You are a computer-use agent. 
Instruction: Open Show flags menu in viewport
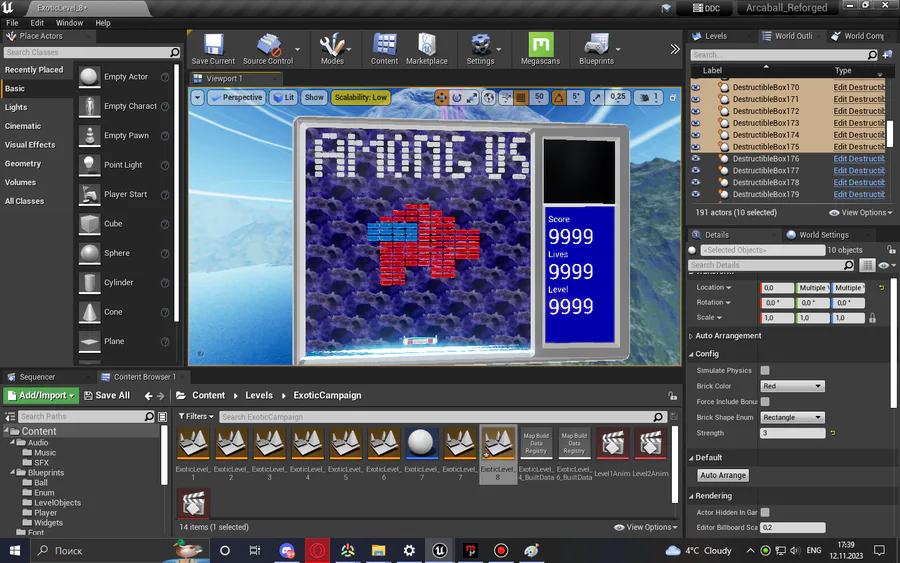[314, 98]
